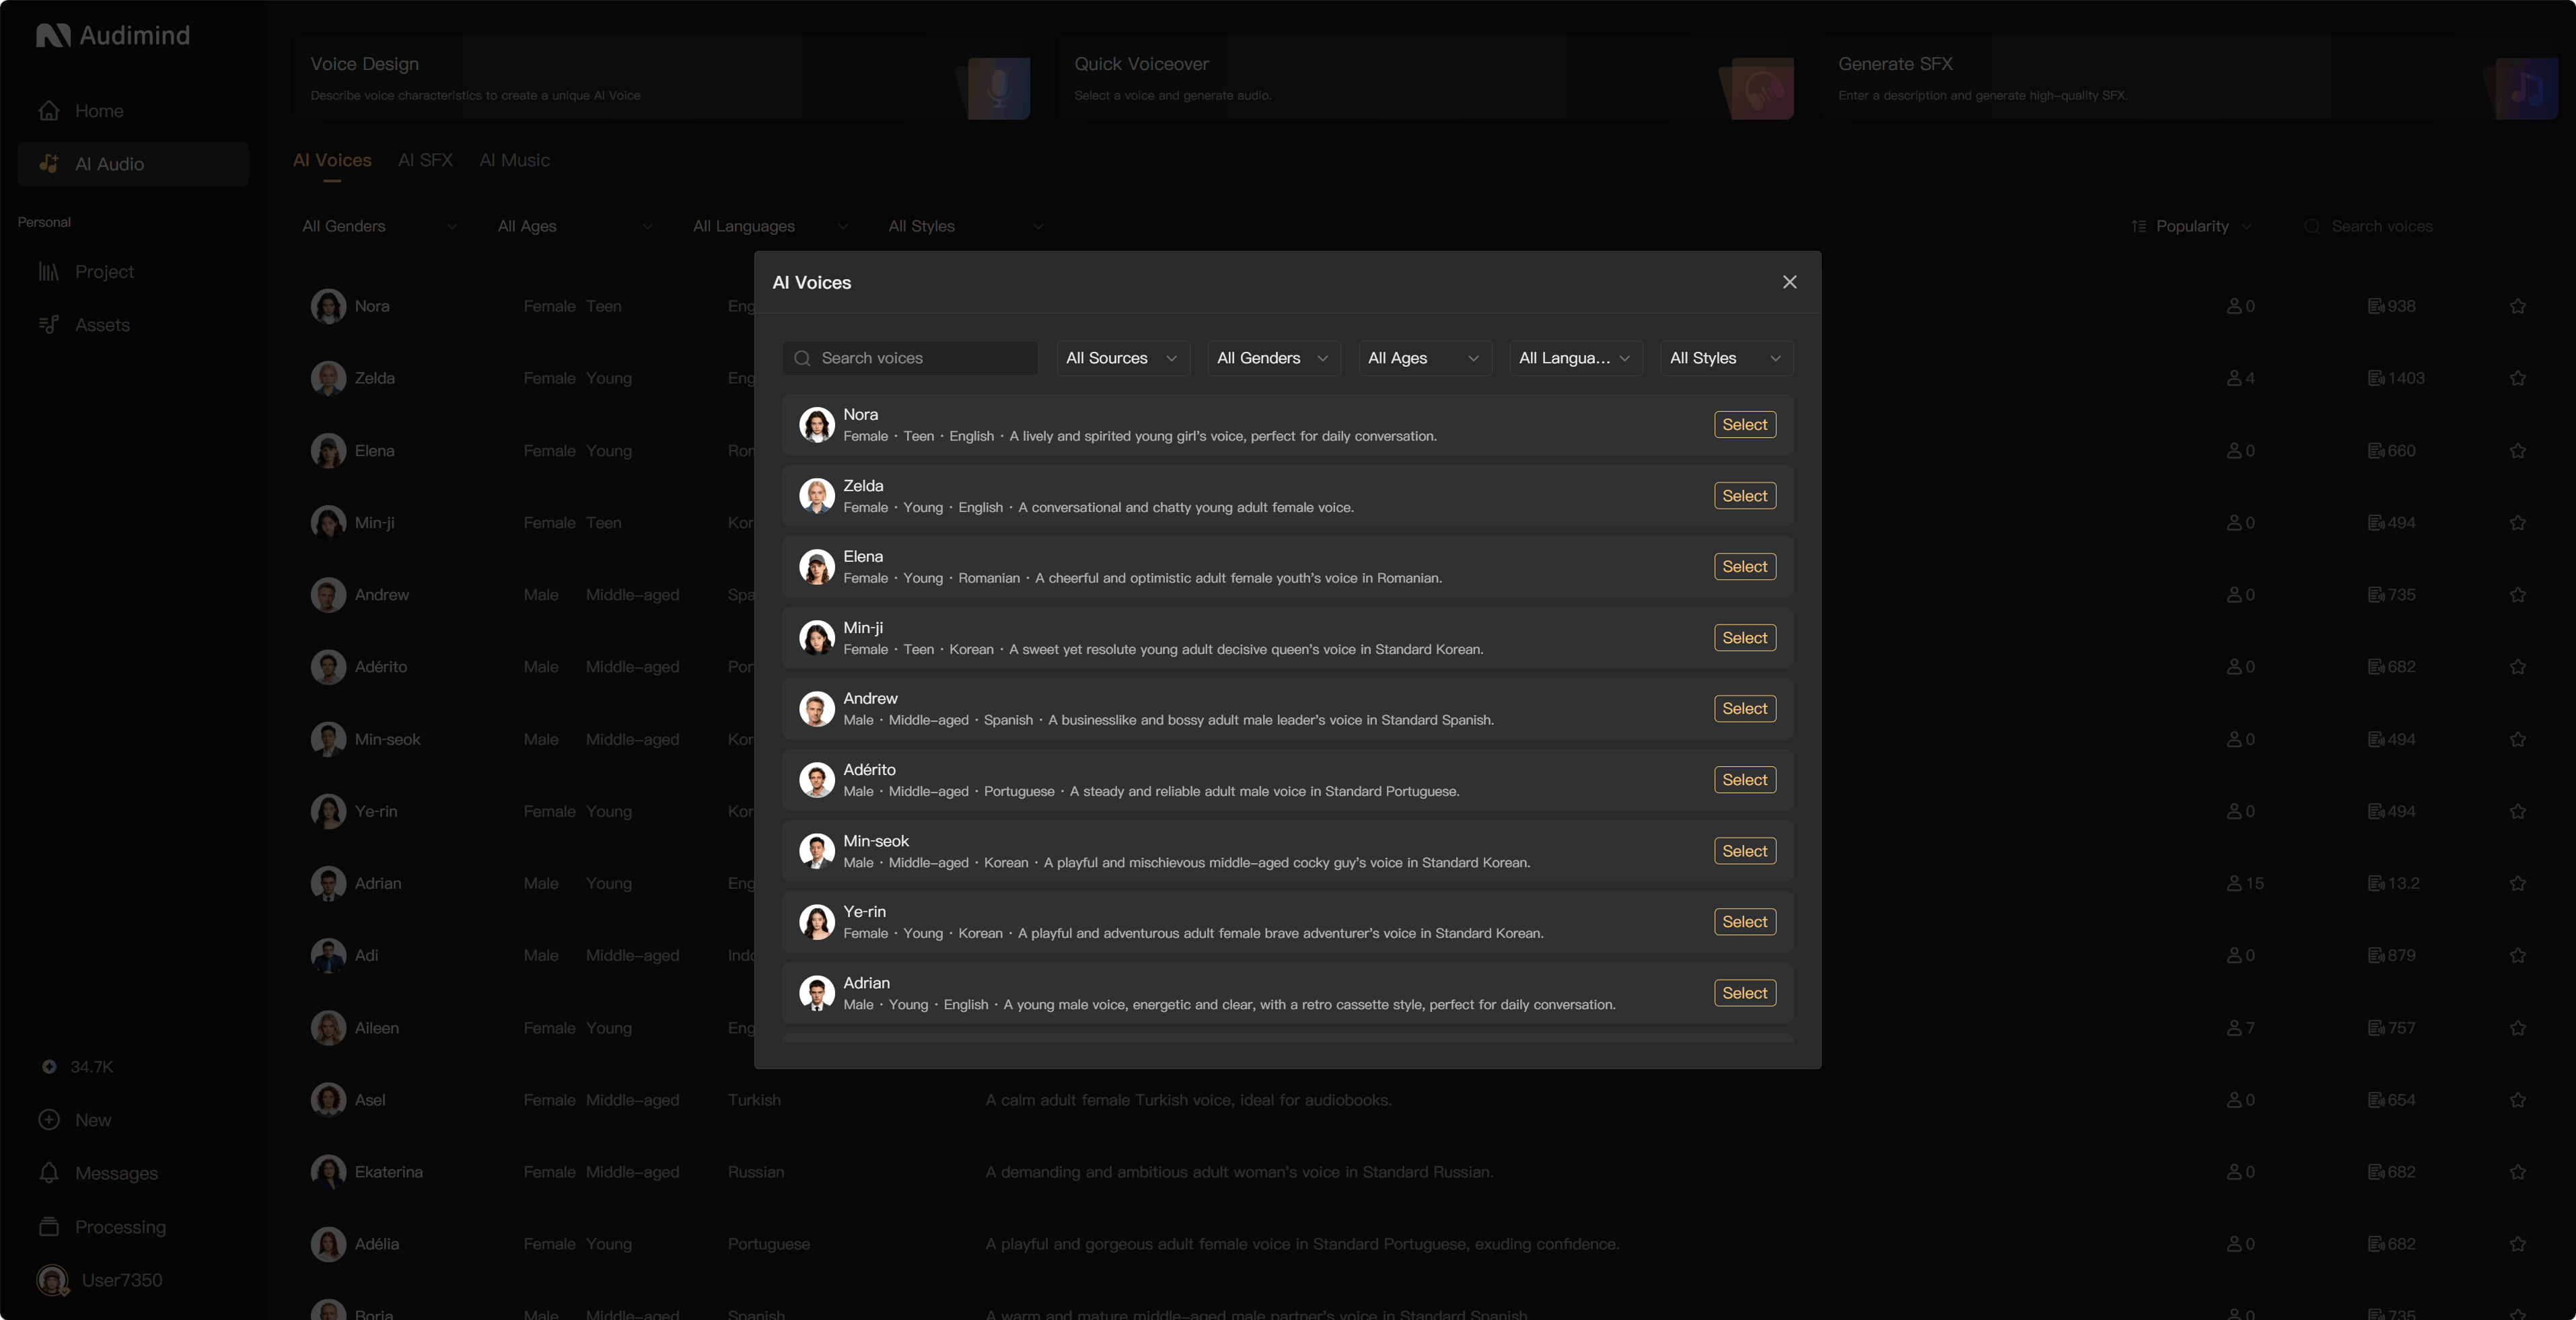Expand the All Languages dropdown in dialog

point(1575,358)
